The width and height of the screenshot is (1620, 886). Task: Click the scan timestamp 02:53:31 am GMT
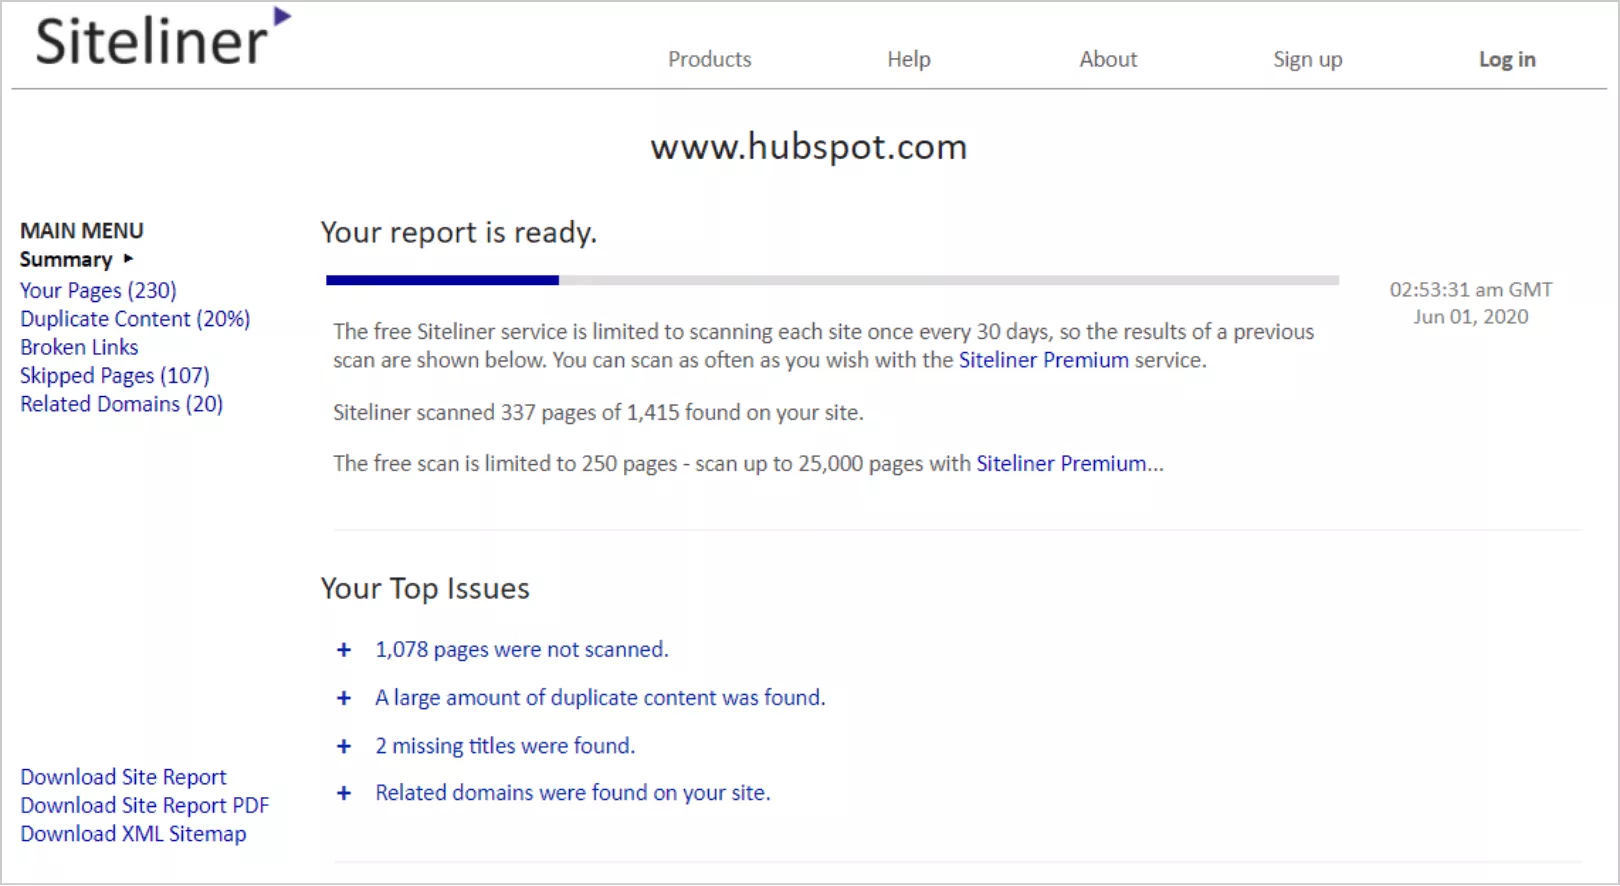coord(1471,290)
